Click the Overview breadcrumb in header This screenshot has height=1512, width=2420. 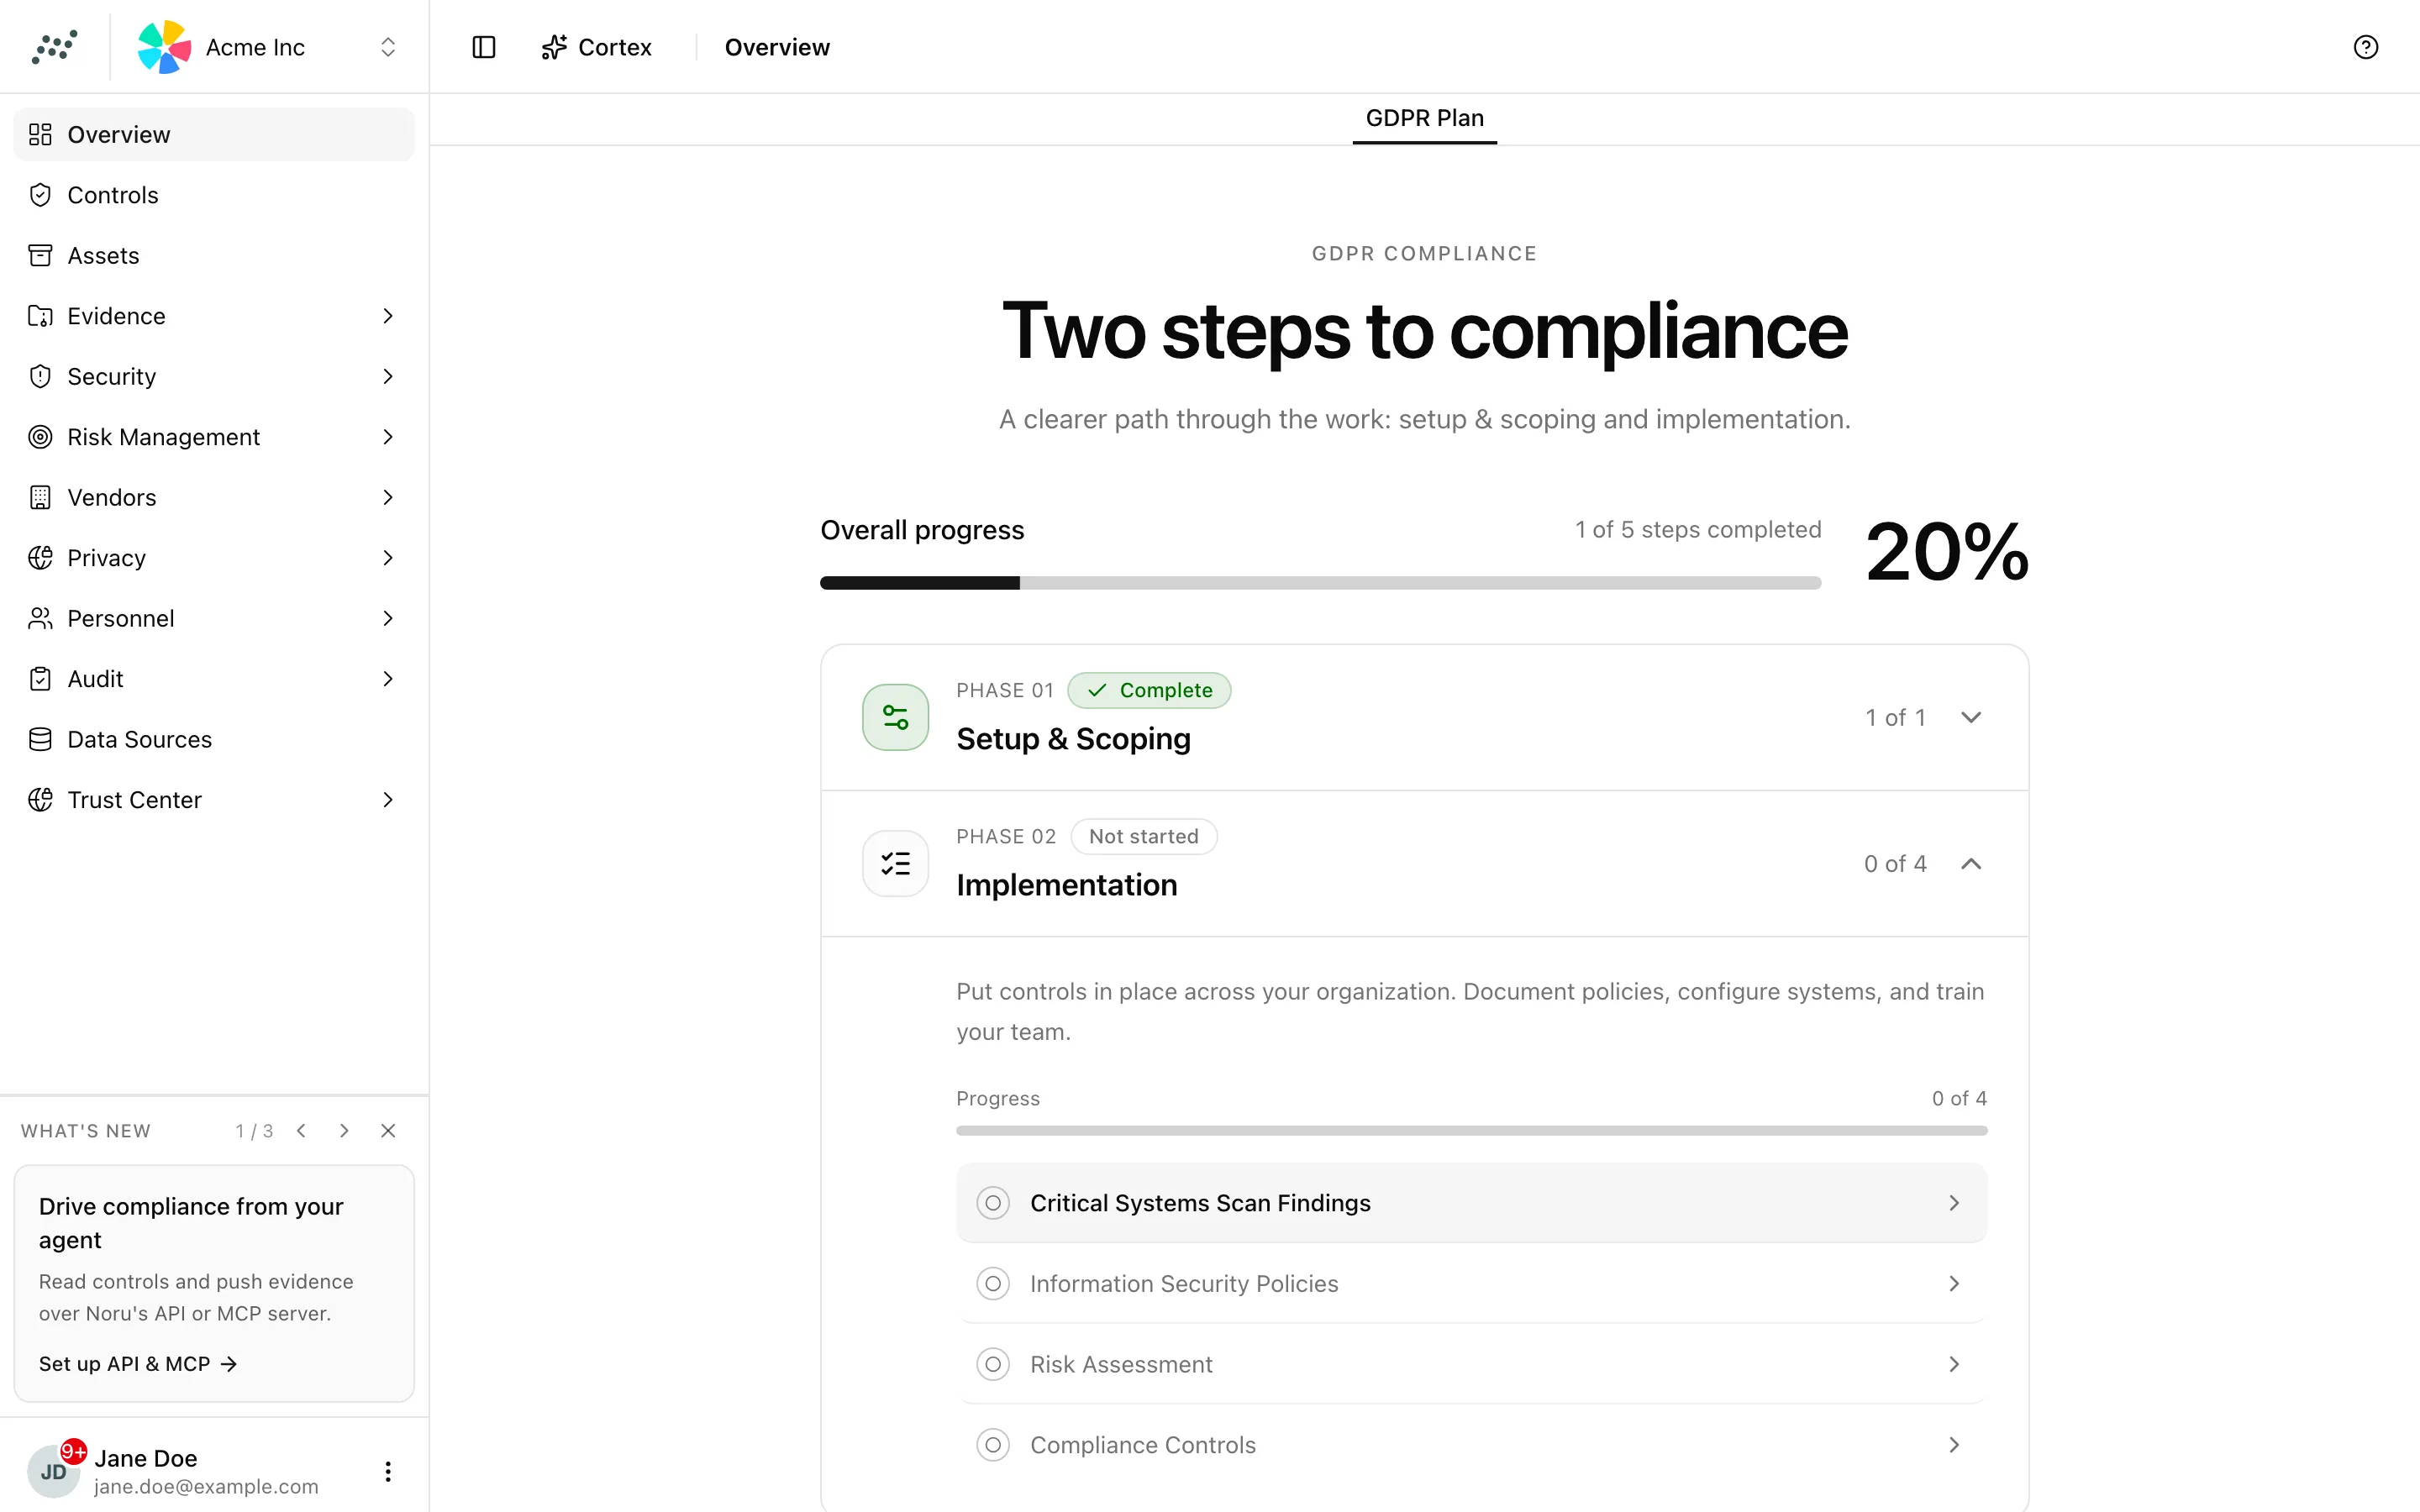pyautogui.click(x=777, y=47)
